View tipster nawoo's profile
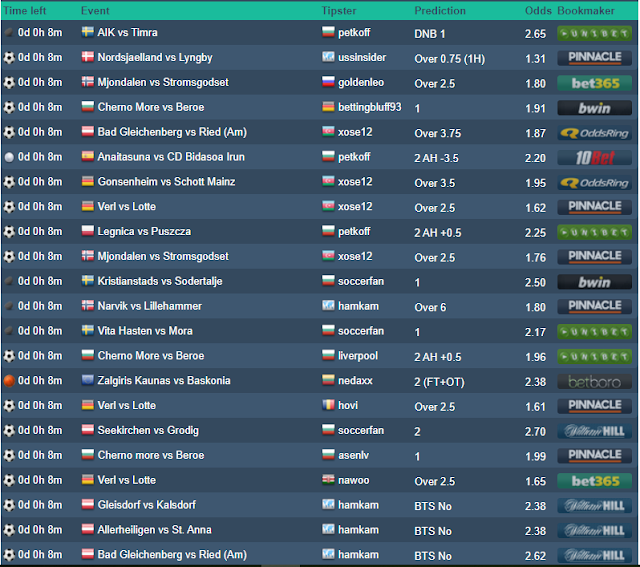This screenshot has height=567, width=640. coord(353,480)
